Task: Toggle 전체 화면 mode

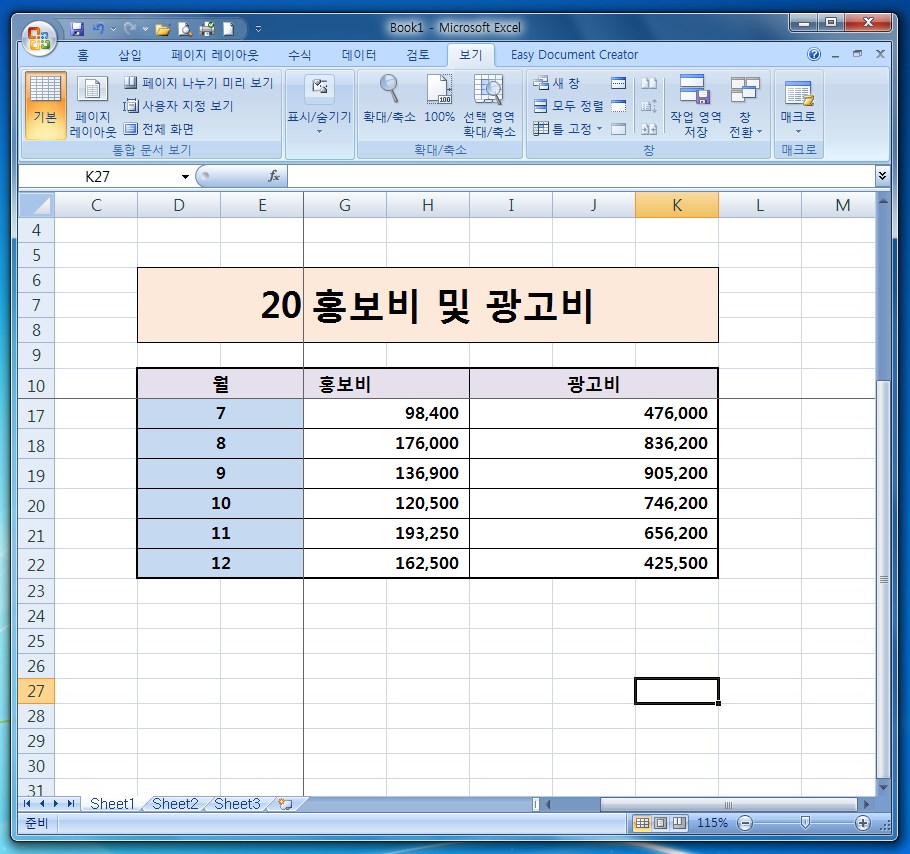Action: (158, 129)
